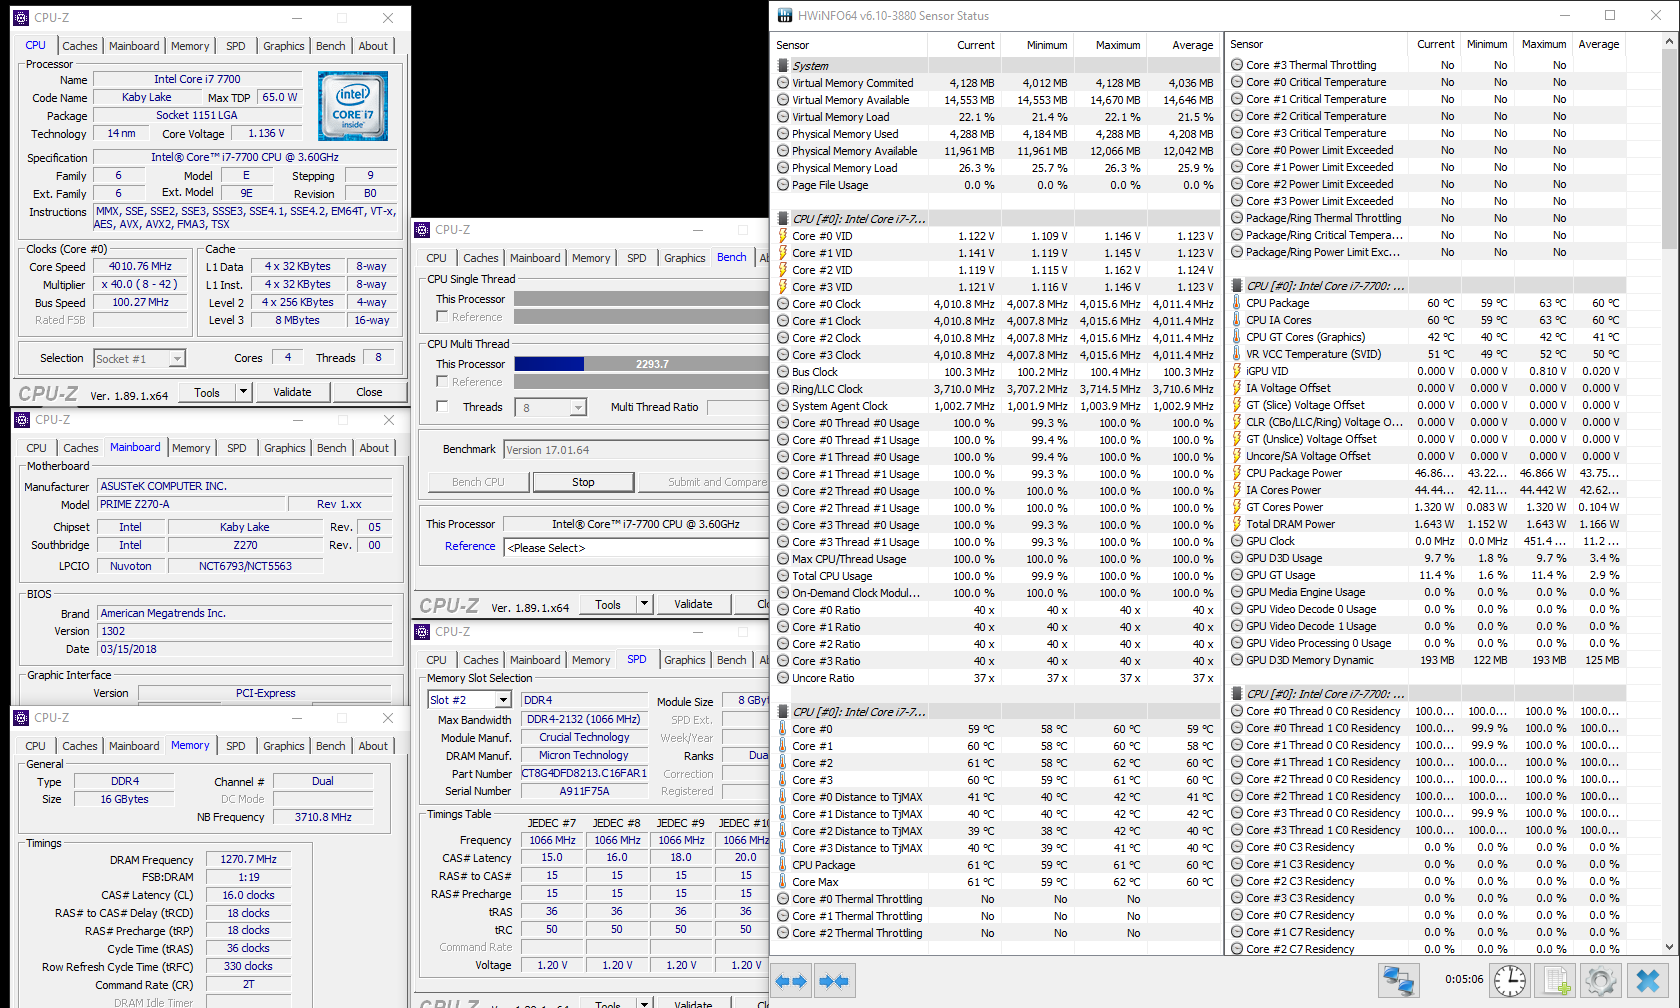Click the Benchmark Version 17.01.64 field
1680x1008 pixels.
coord(636,450)
